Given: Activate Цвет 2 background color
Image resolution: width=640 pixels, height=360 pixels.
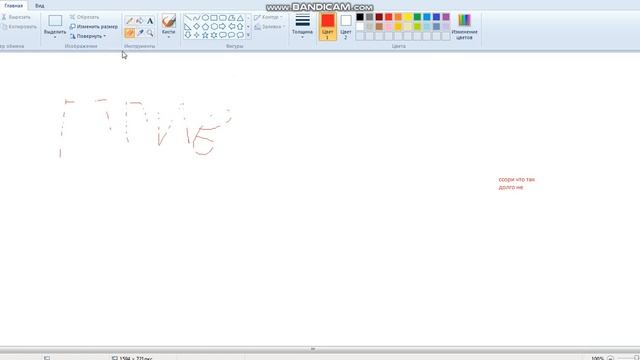Looking at the screenshot, I should [346, 27].
